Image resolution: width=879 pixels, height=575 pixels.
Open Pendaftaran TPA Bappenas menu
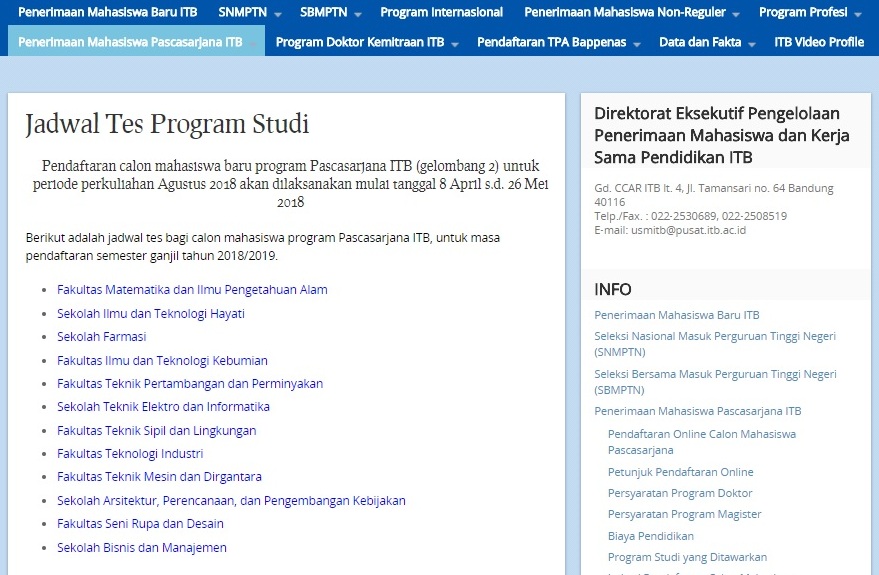(552, 42)
